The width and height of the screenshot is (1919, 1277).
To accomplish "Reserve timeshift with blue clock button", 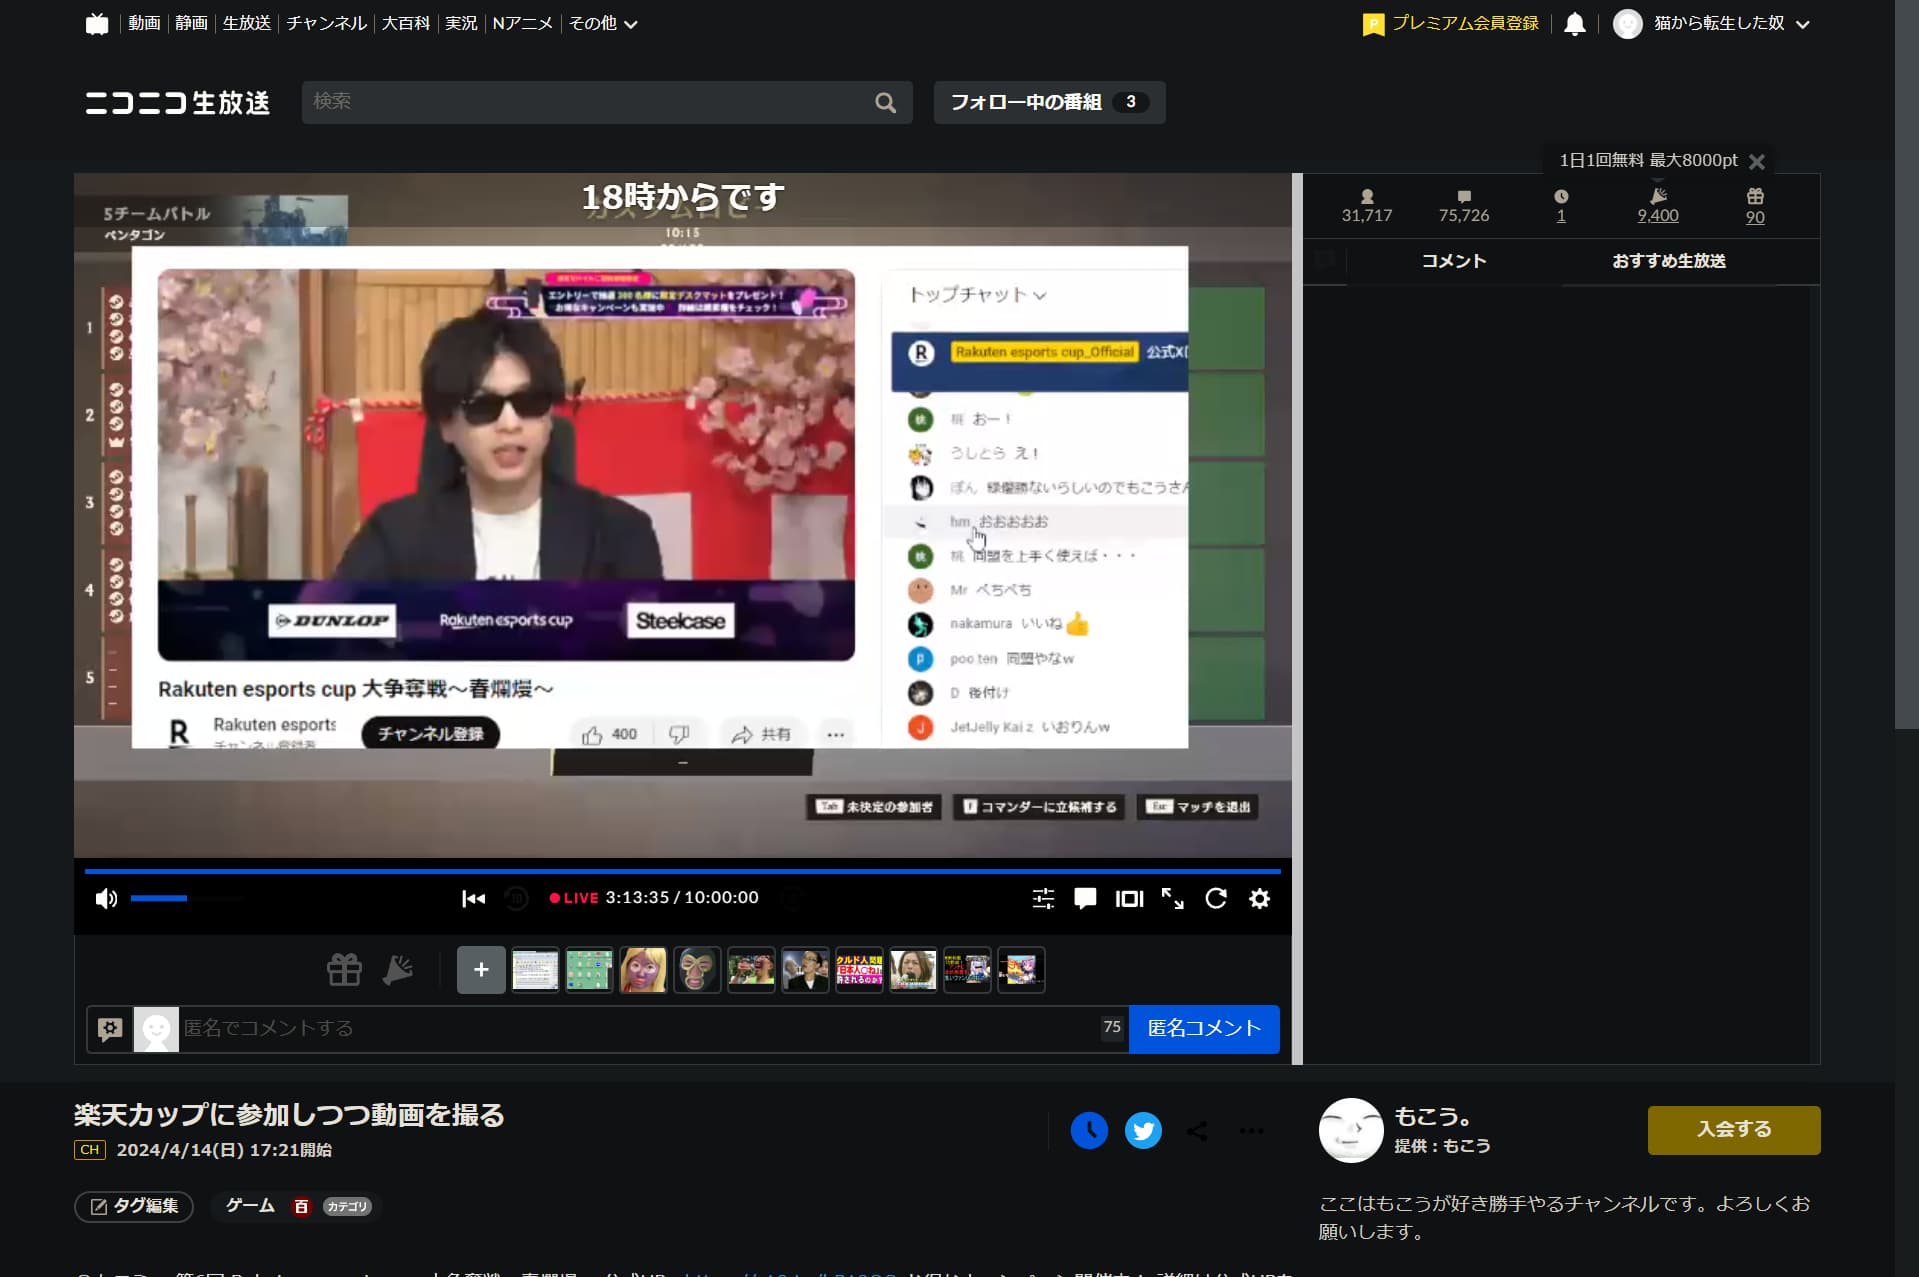I will (x=1089, y=1130).
